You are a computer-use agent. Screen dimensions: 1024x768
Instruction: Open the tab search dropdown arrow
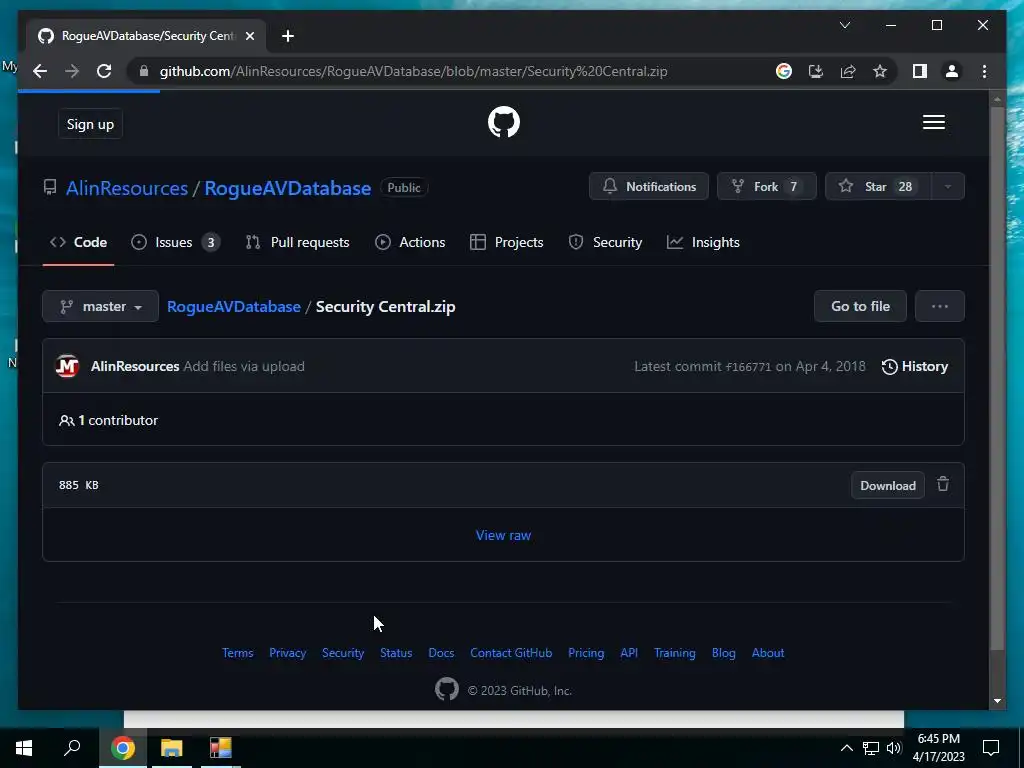pos(844,25)
